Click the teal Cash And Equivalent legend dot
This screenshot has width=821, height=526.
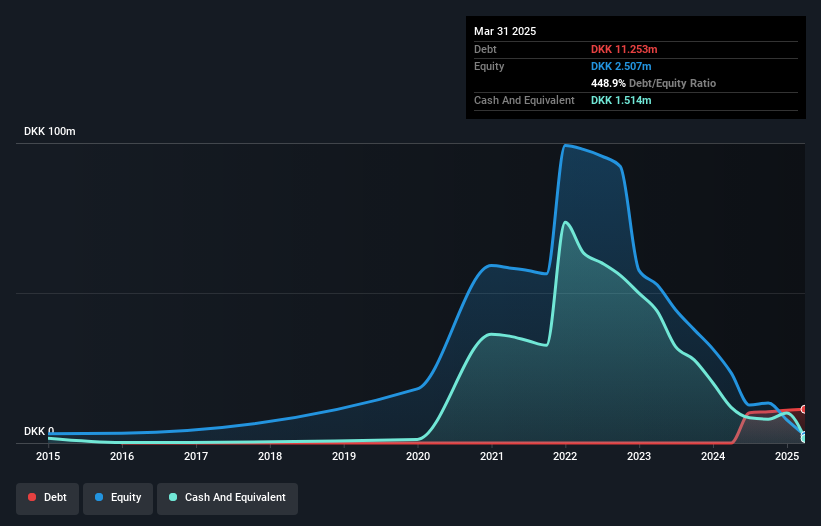point(173,497)
